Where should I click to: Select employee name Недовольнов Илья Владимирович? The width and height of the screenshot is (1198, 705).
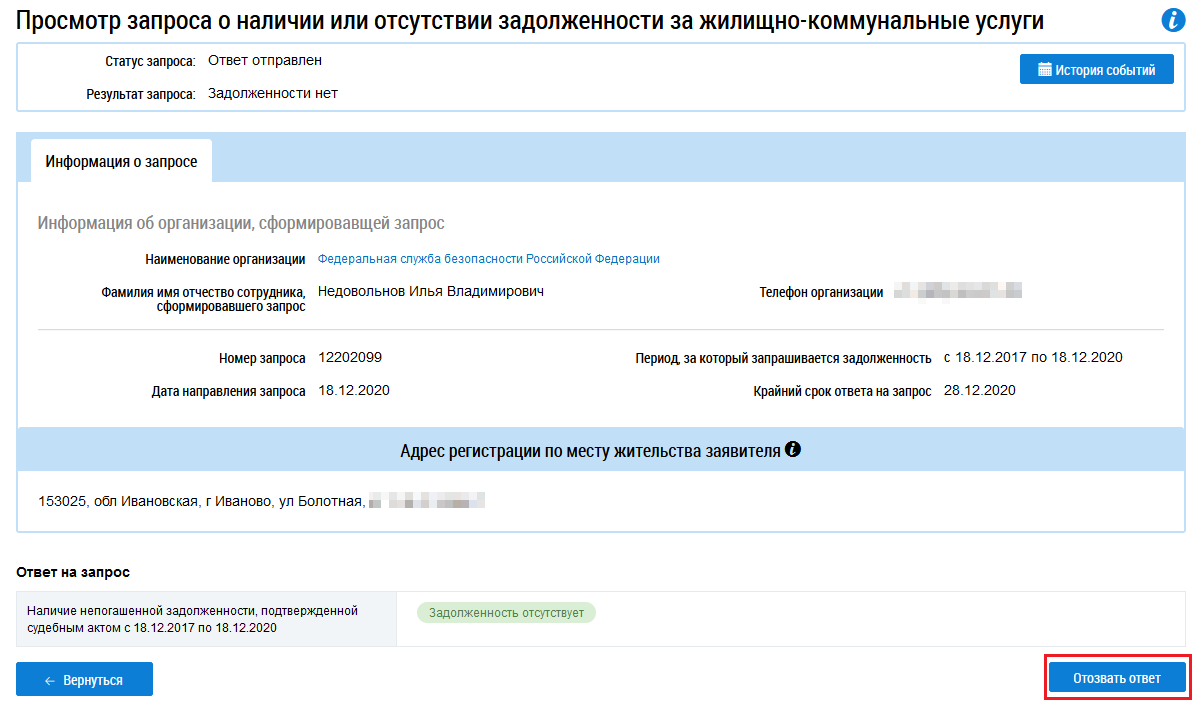(431, 292)
